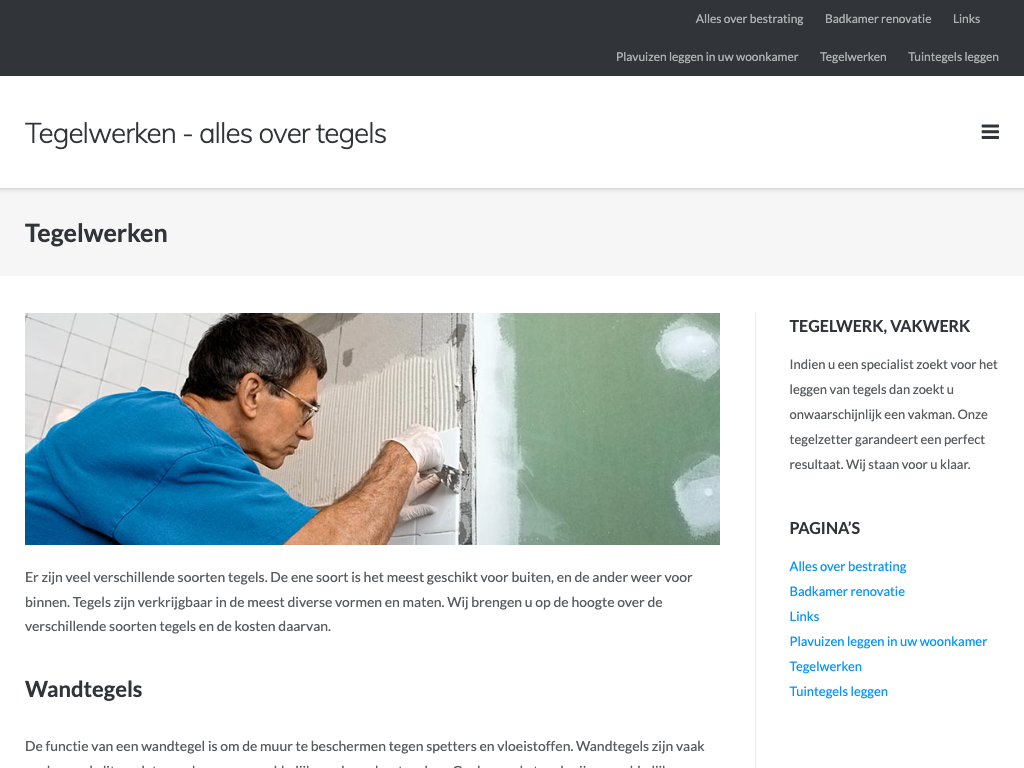Click the 'Tegelwerken' page heading
The height and width of the screenshot is (768, 1024).
[x=96, y=233]
